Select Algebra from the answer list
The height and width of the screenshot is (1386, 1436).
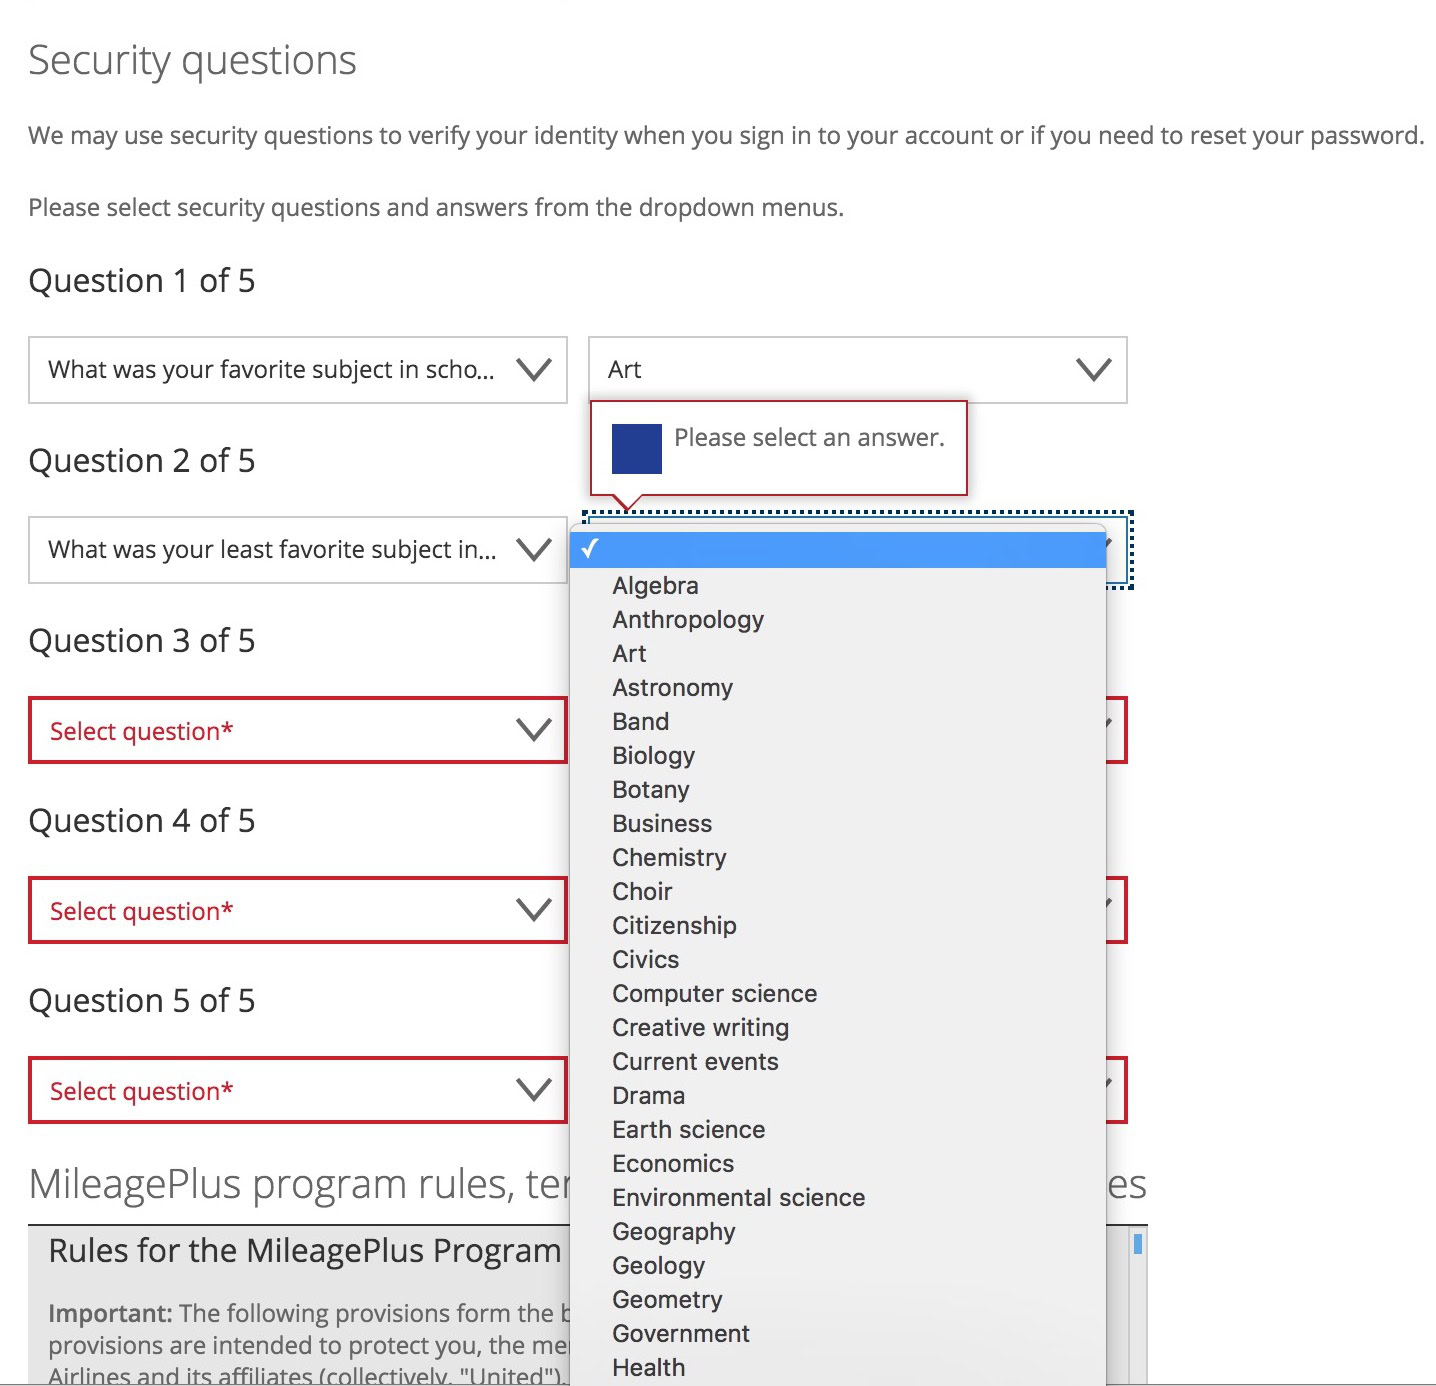click(655, 586)
